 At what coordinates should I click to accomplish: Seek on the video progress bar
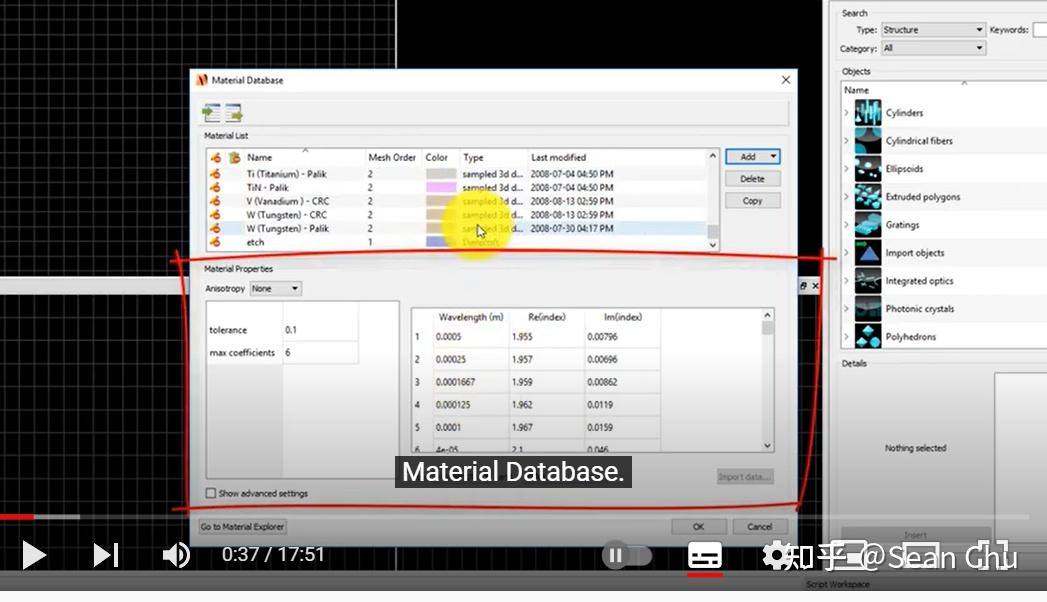514,517
